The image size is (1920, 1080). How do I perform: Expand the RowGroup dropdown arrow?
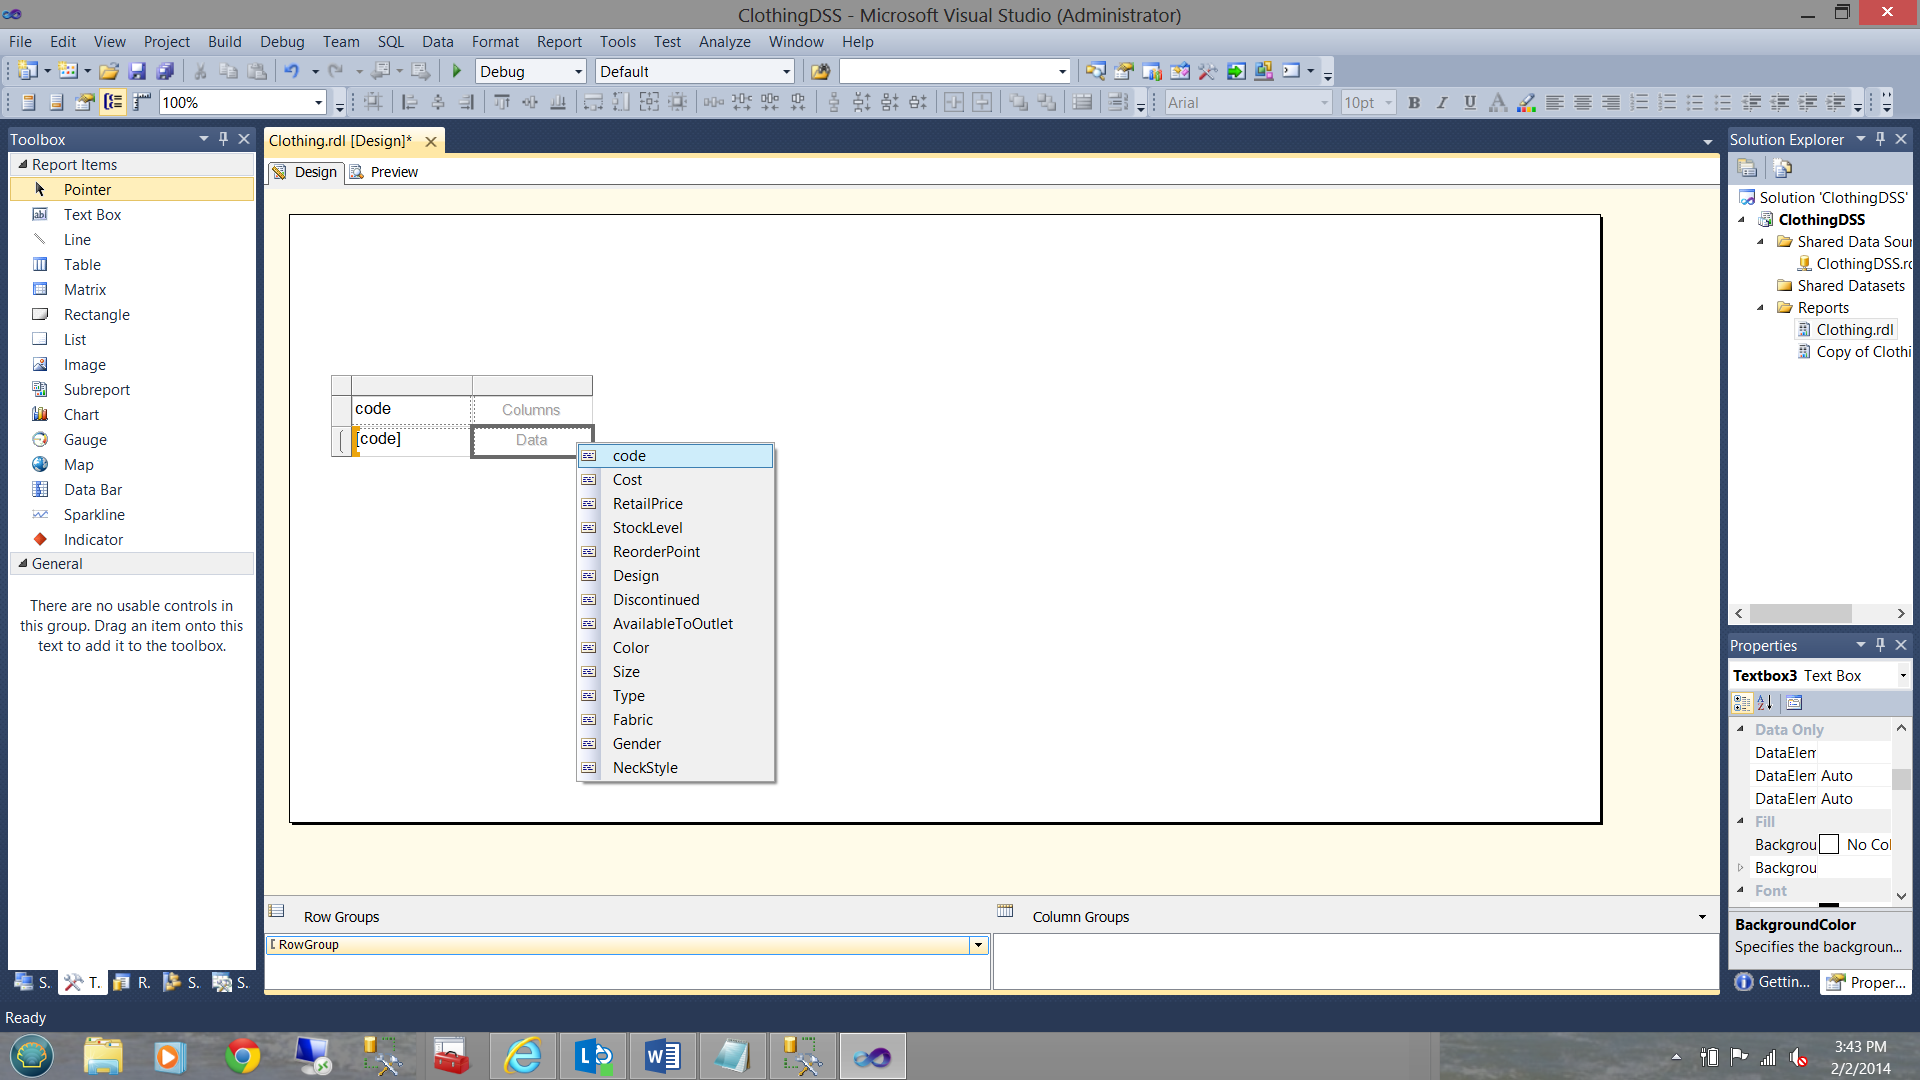pyautogui.click(x=978, y=945)
